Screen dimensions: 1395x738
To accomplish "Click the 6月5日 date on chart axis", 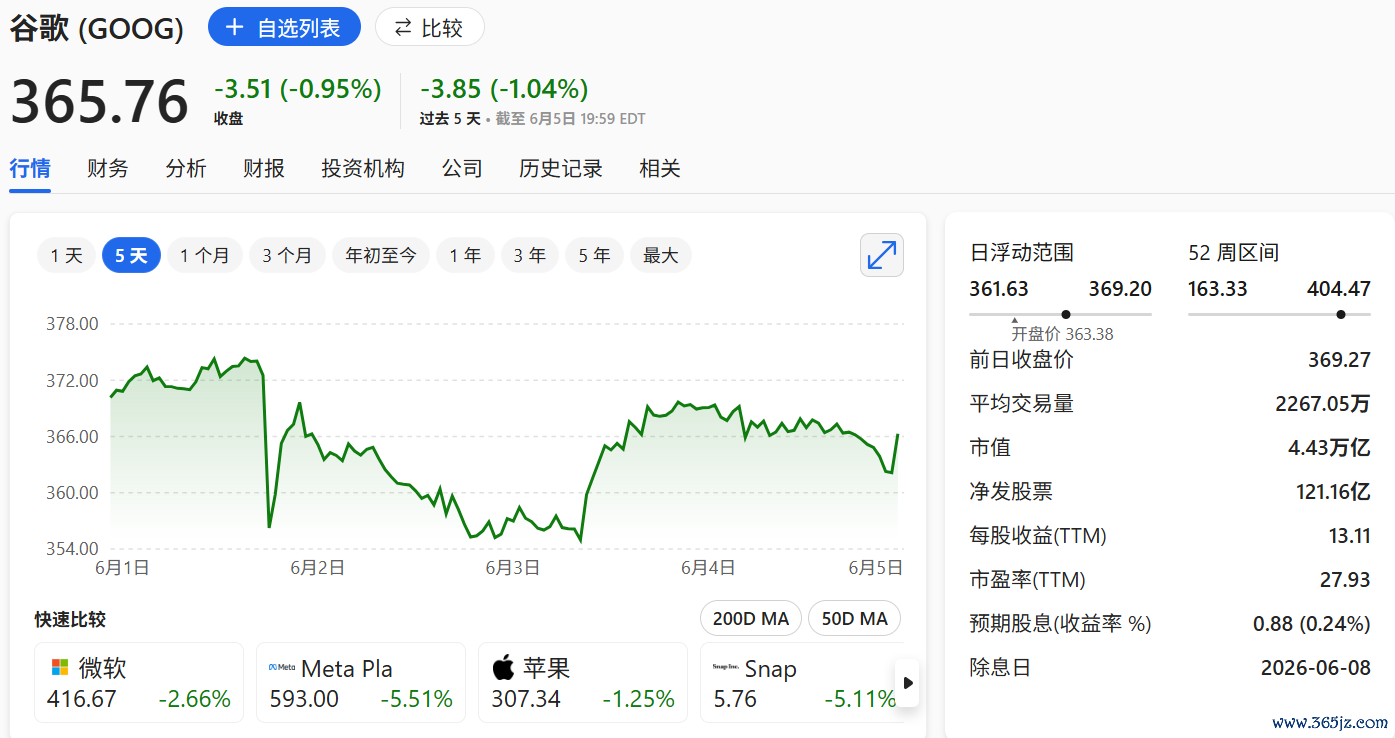I will click(876, 568).
